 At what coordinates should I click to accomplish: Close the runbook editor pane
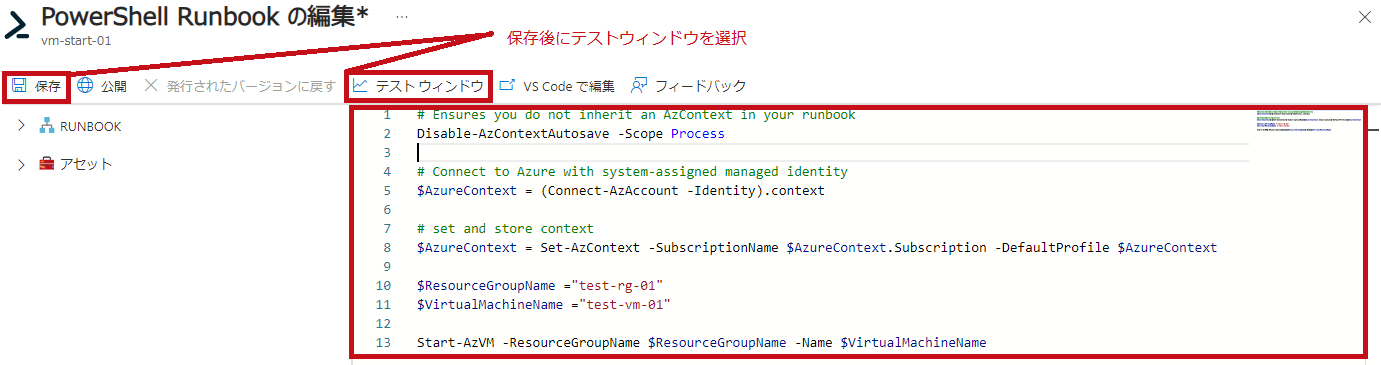tap(1365, 17)
